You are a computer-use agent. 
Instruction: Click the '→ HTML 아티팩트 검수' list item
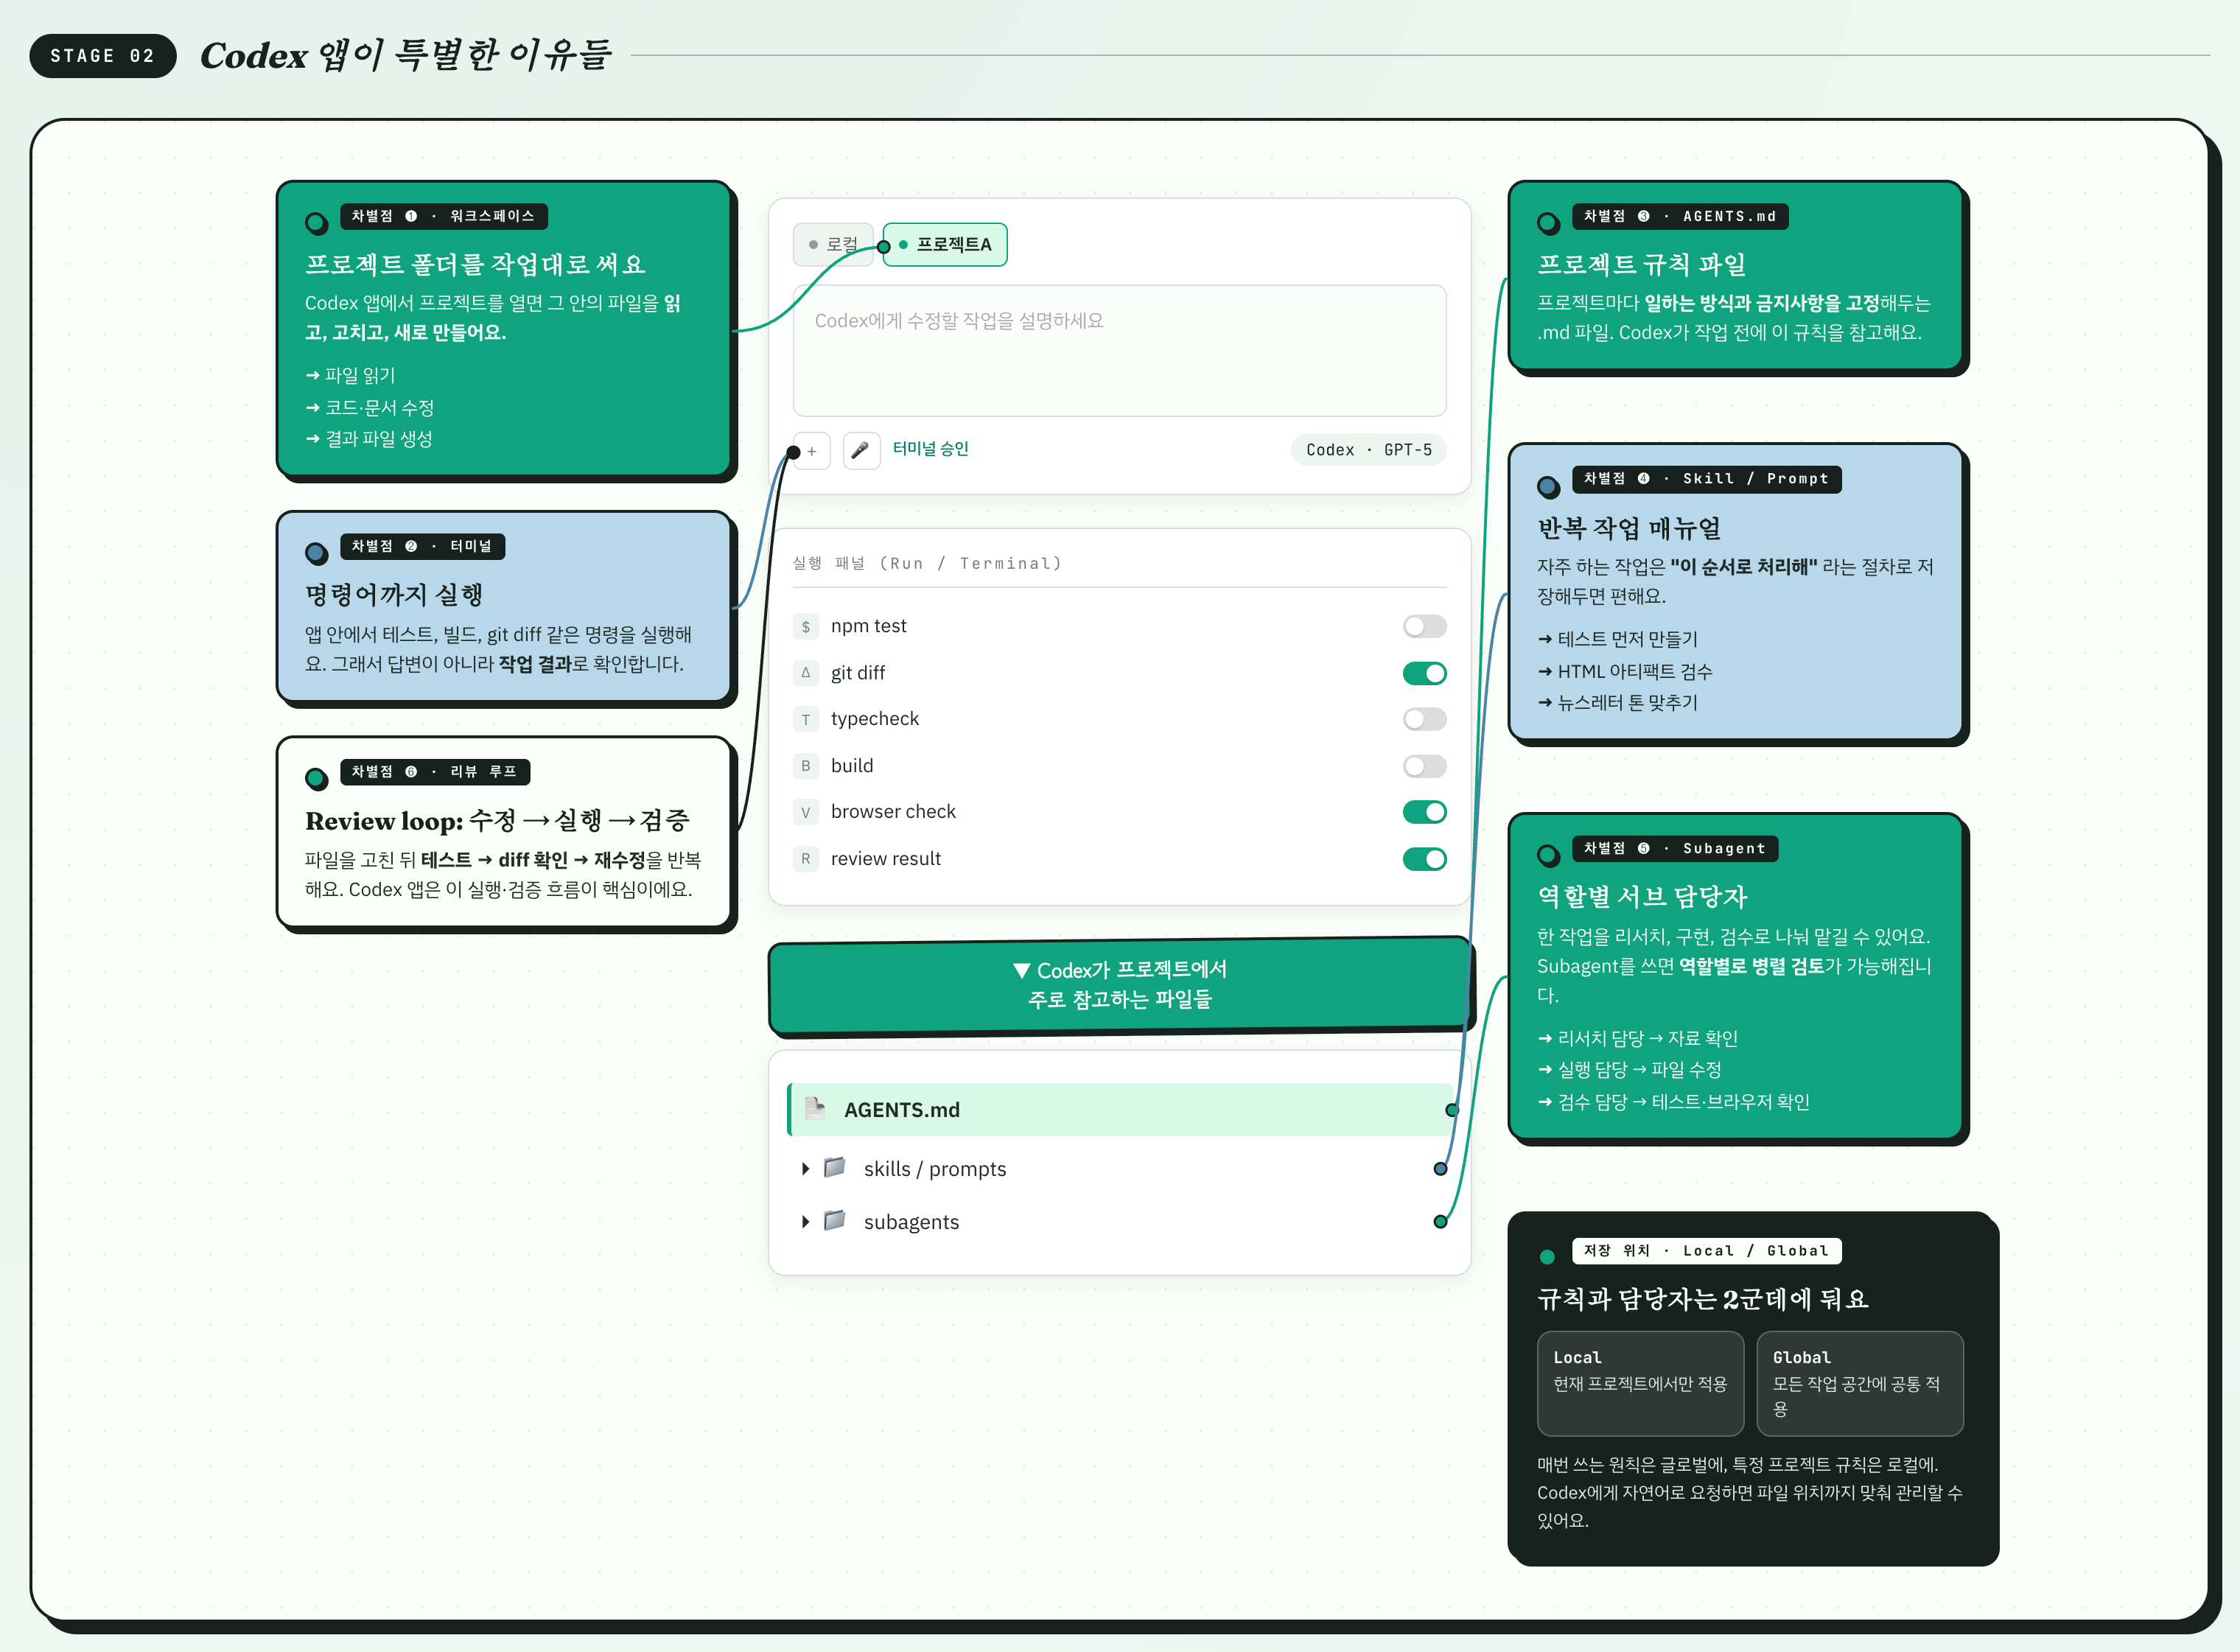tap(1625, 671)
